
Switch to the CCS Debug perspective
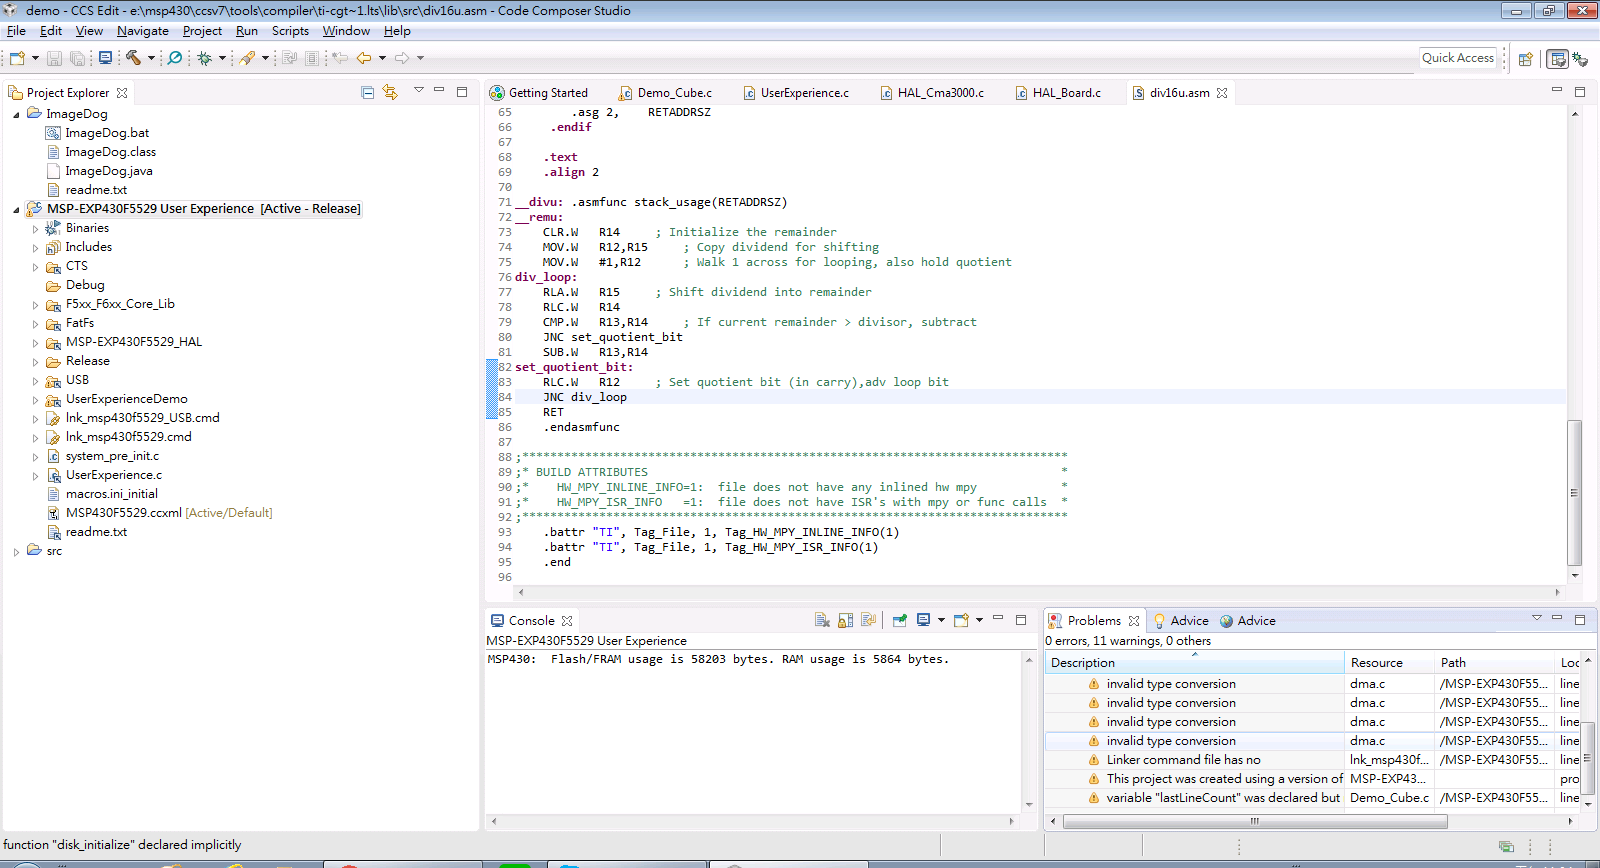click(1580, 59)
